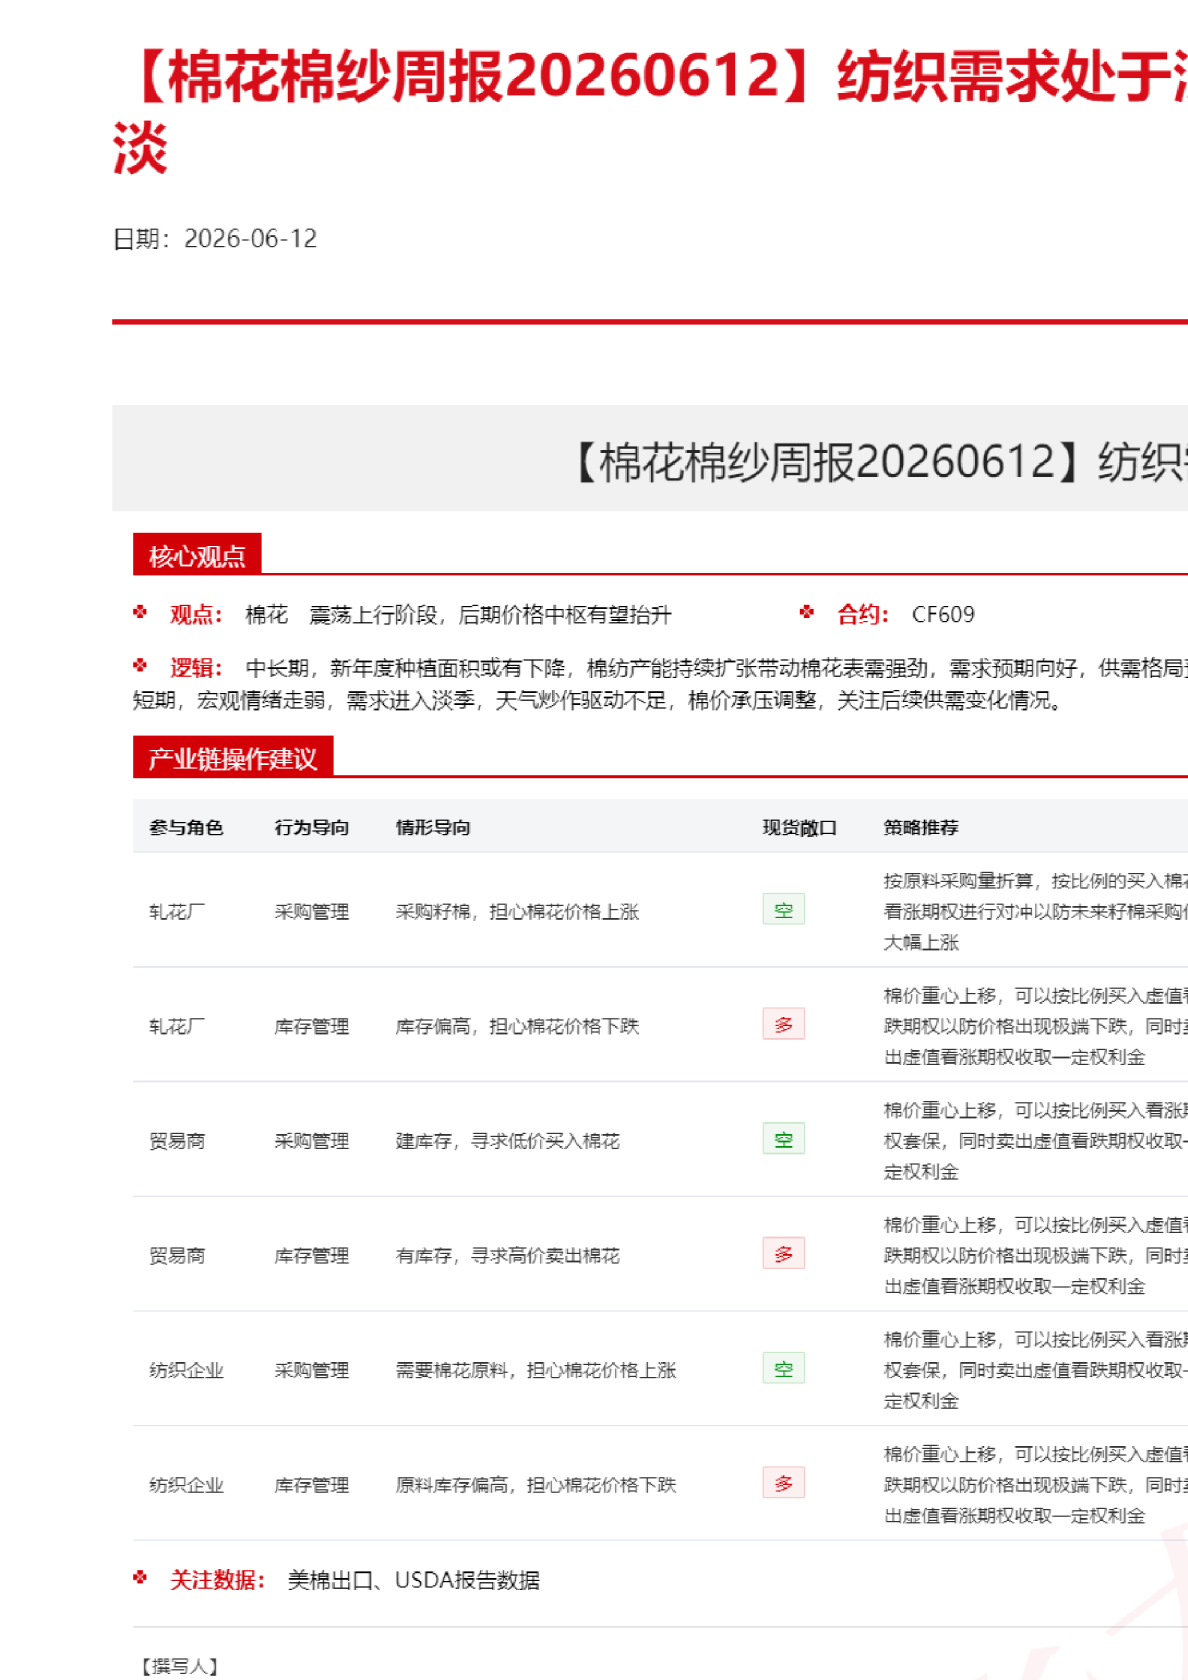The width and height of the screenshot is (1188, 1680).
Task: Click the cell 原料库存偏高，担心棉花价格下跌
Action: pos(536,1485)
